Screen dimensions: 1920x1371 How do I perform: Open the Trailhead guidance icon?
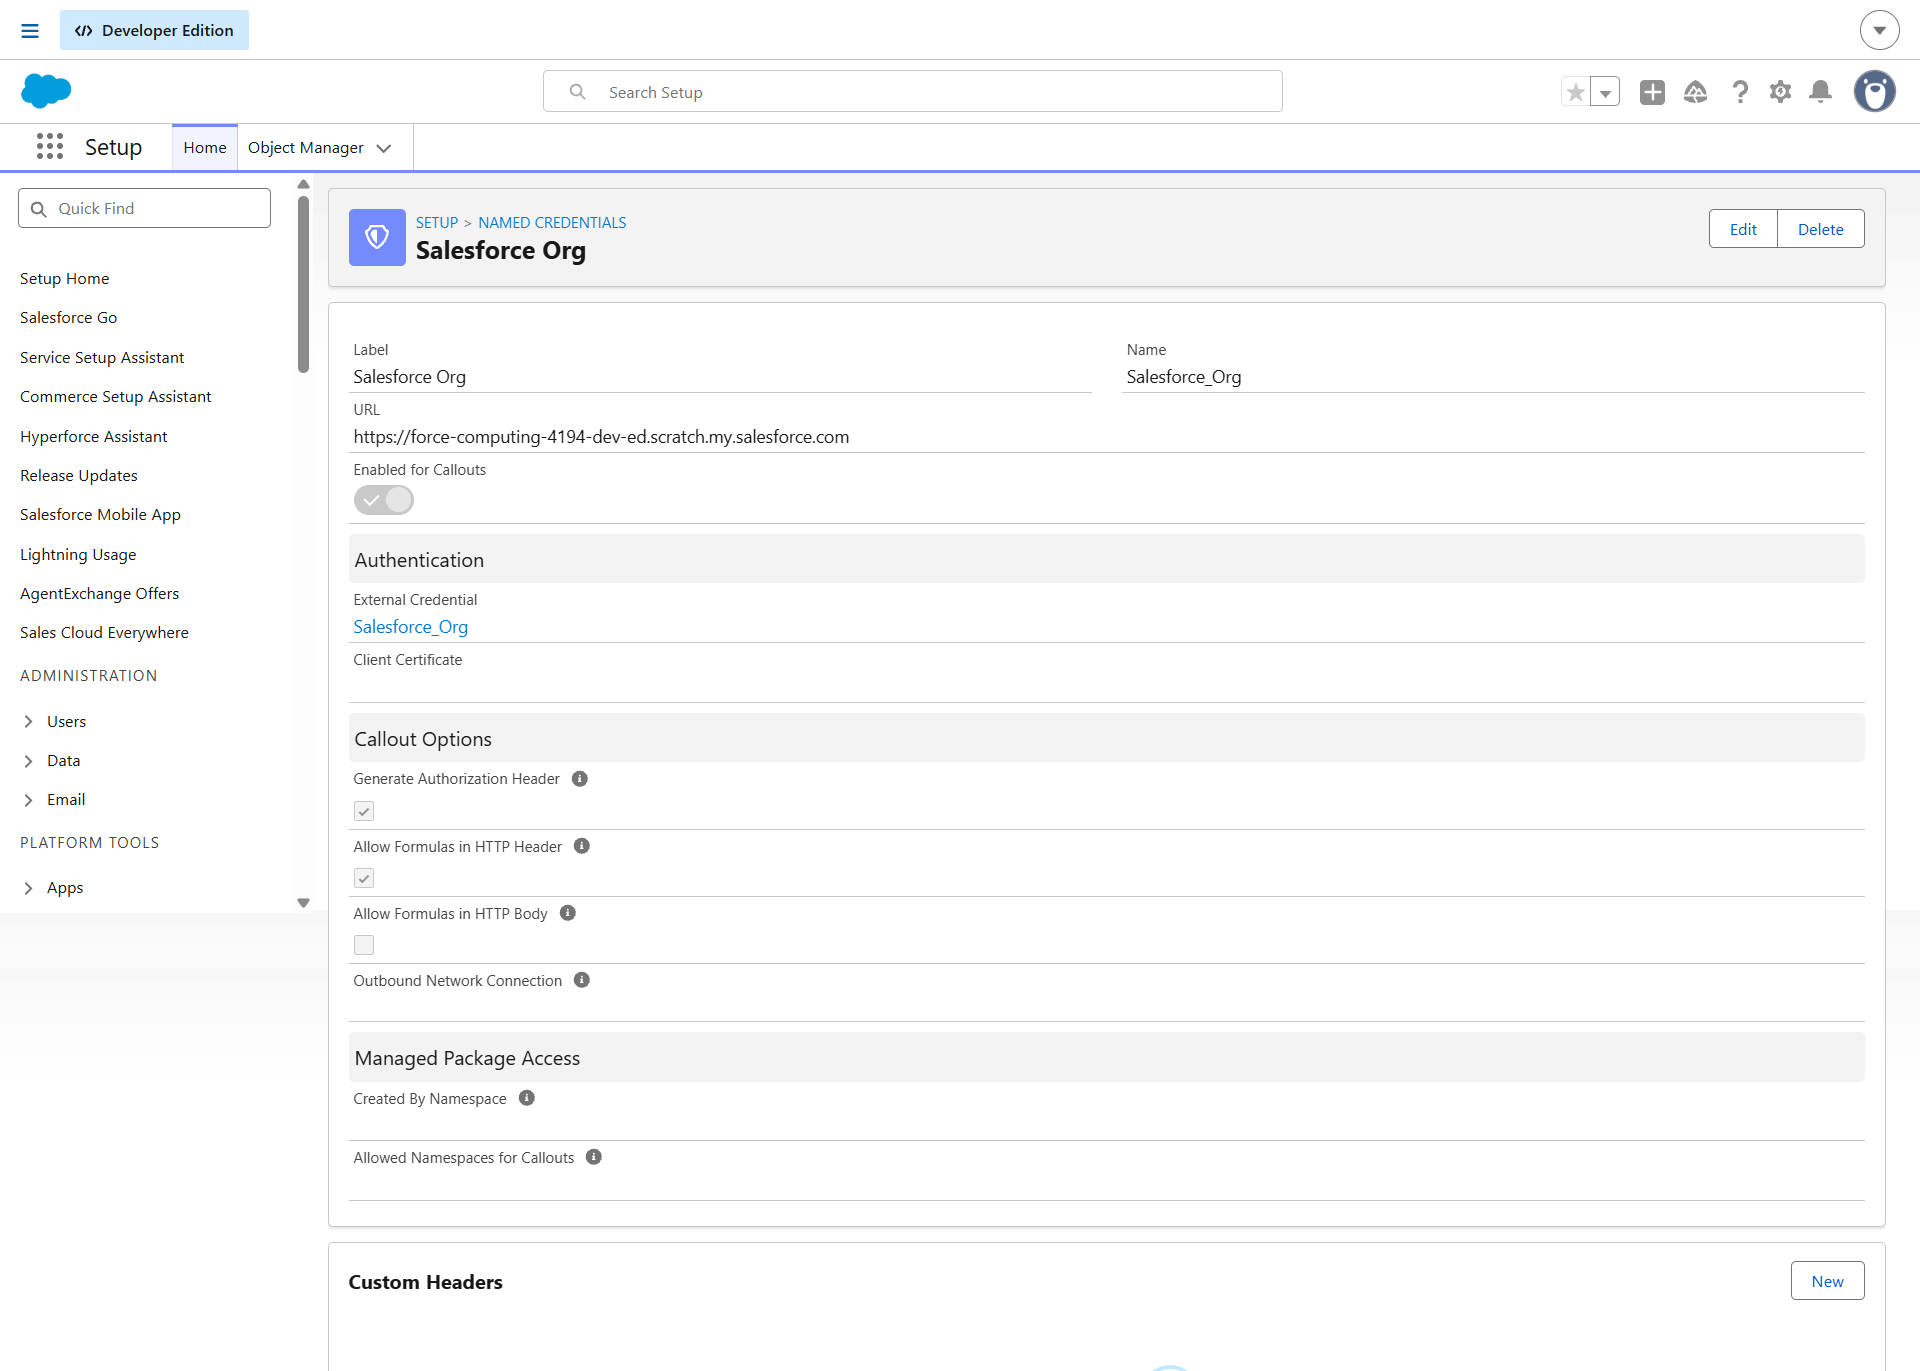pos(1696,92)
